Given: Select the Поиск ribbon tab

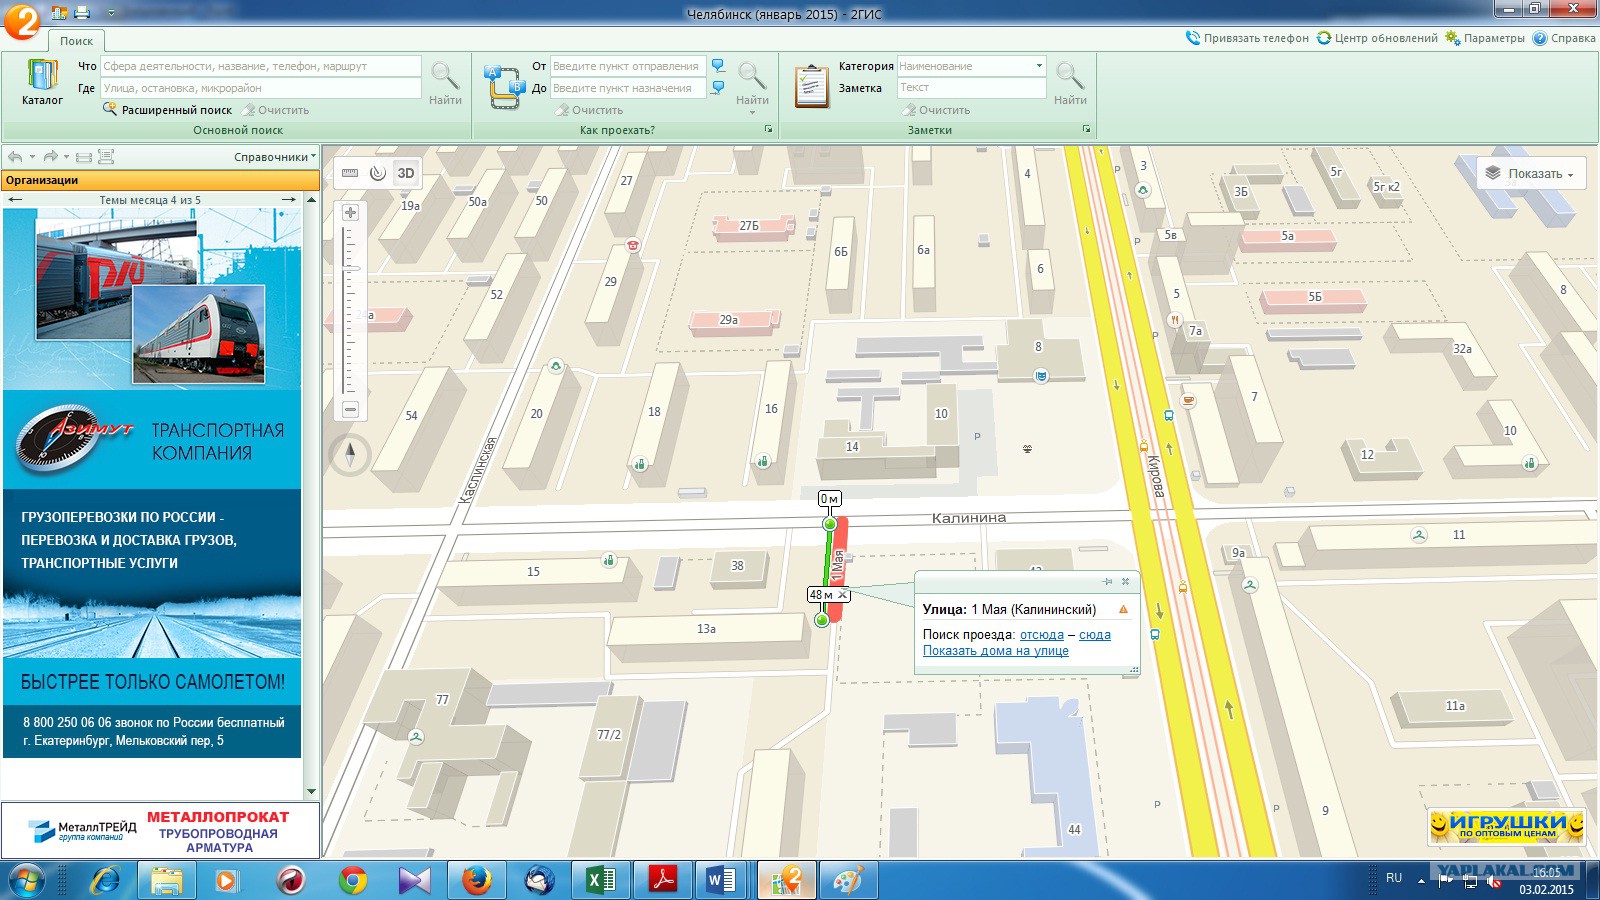Looking at the screenshot, I should click(76, 41).
